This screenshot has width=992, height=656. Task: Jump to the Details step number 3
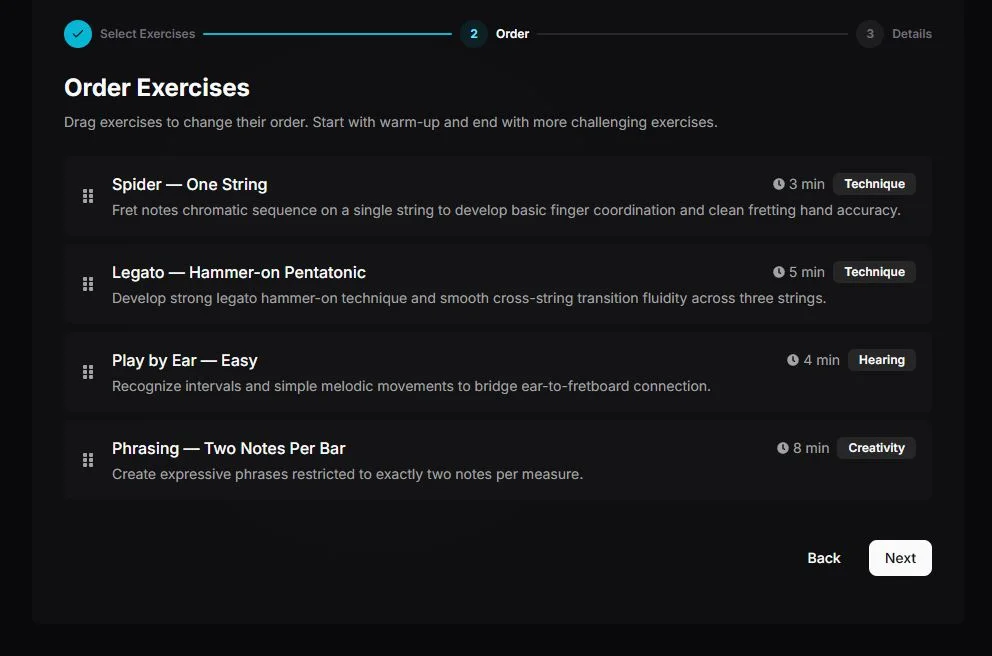[x=870, y=34]
